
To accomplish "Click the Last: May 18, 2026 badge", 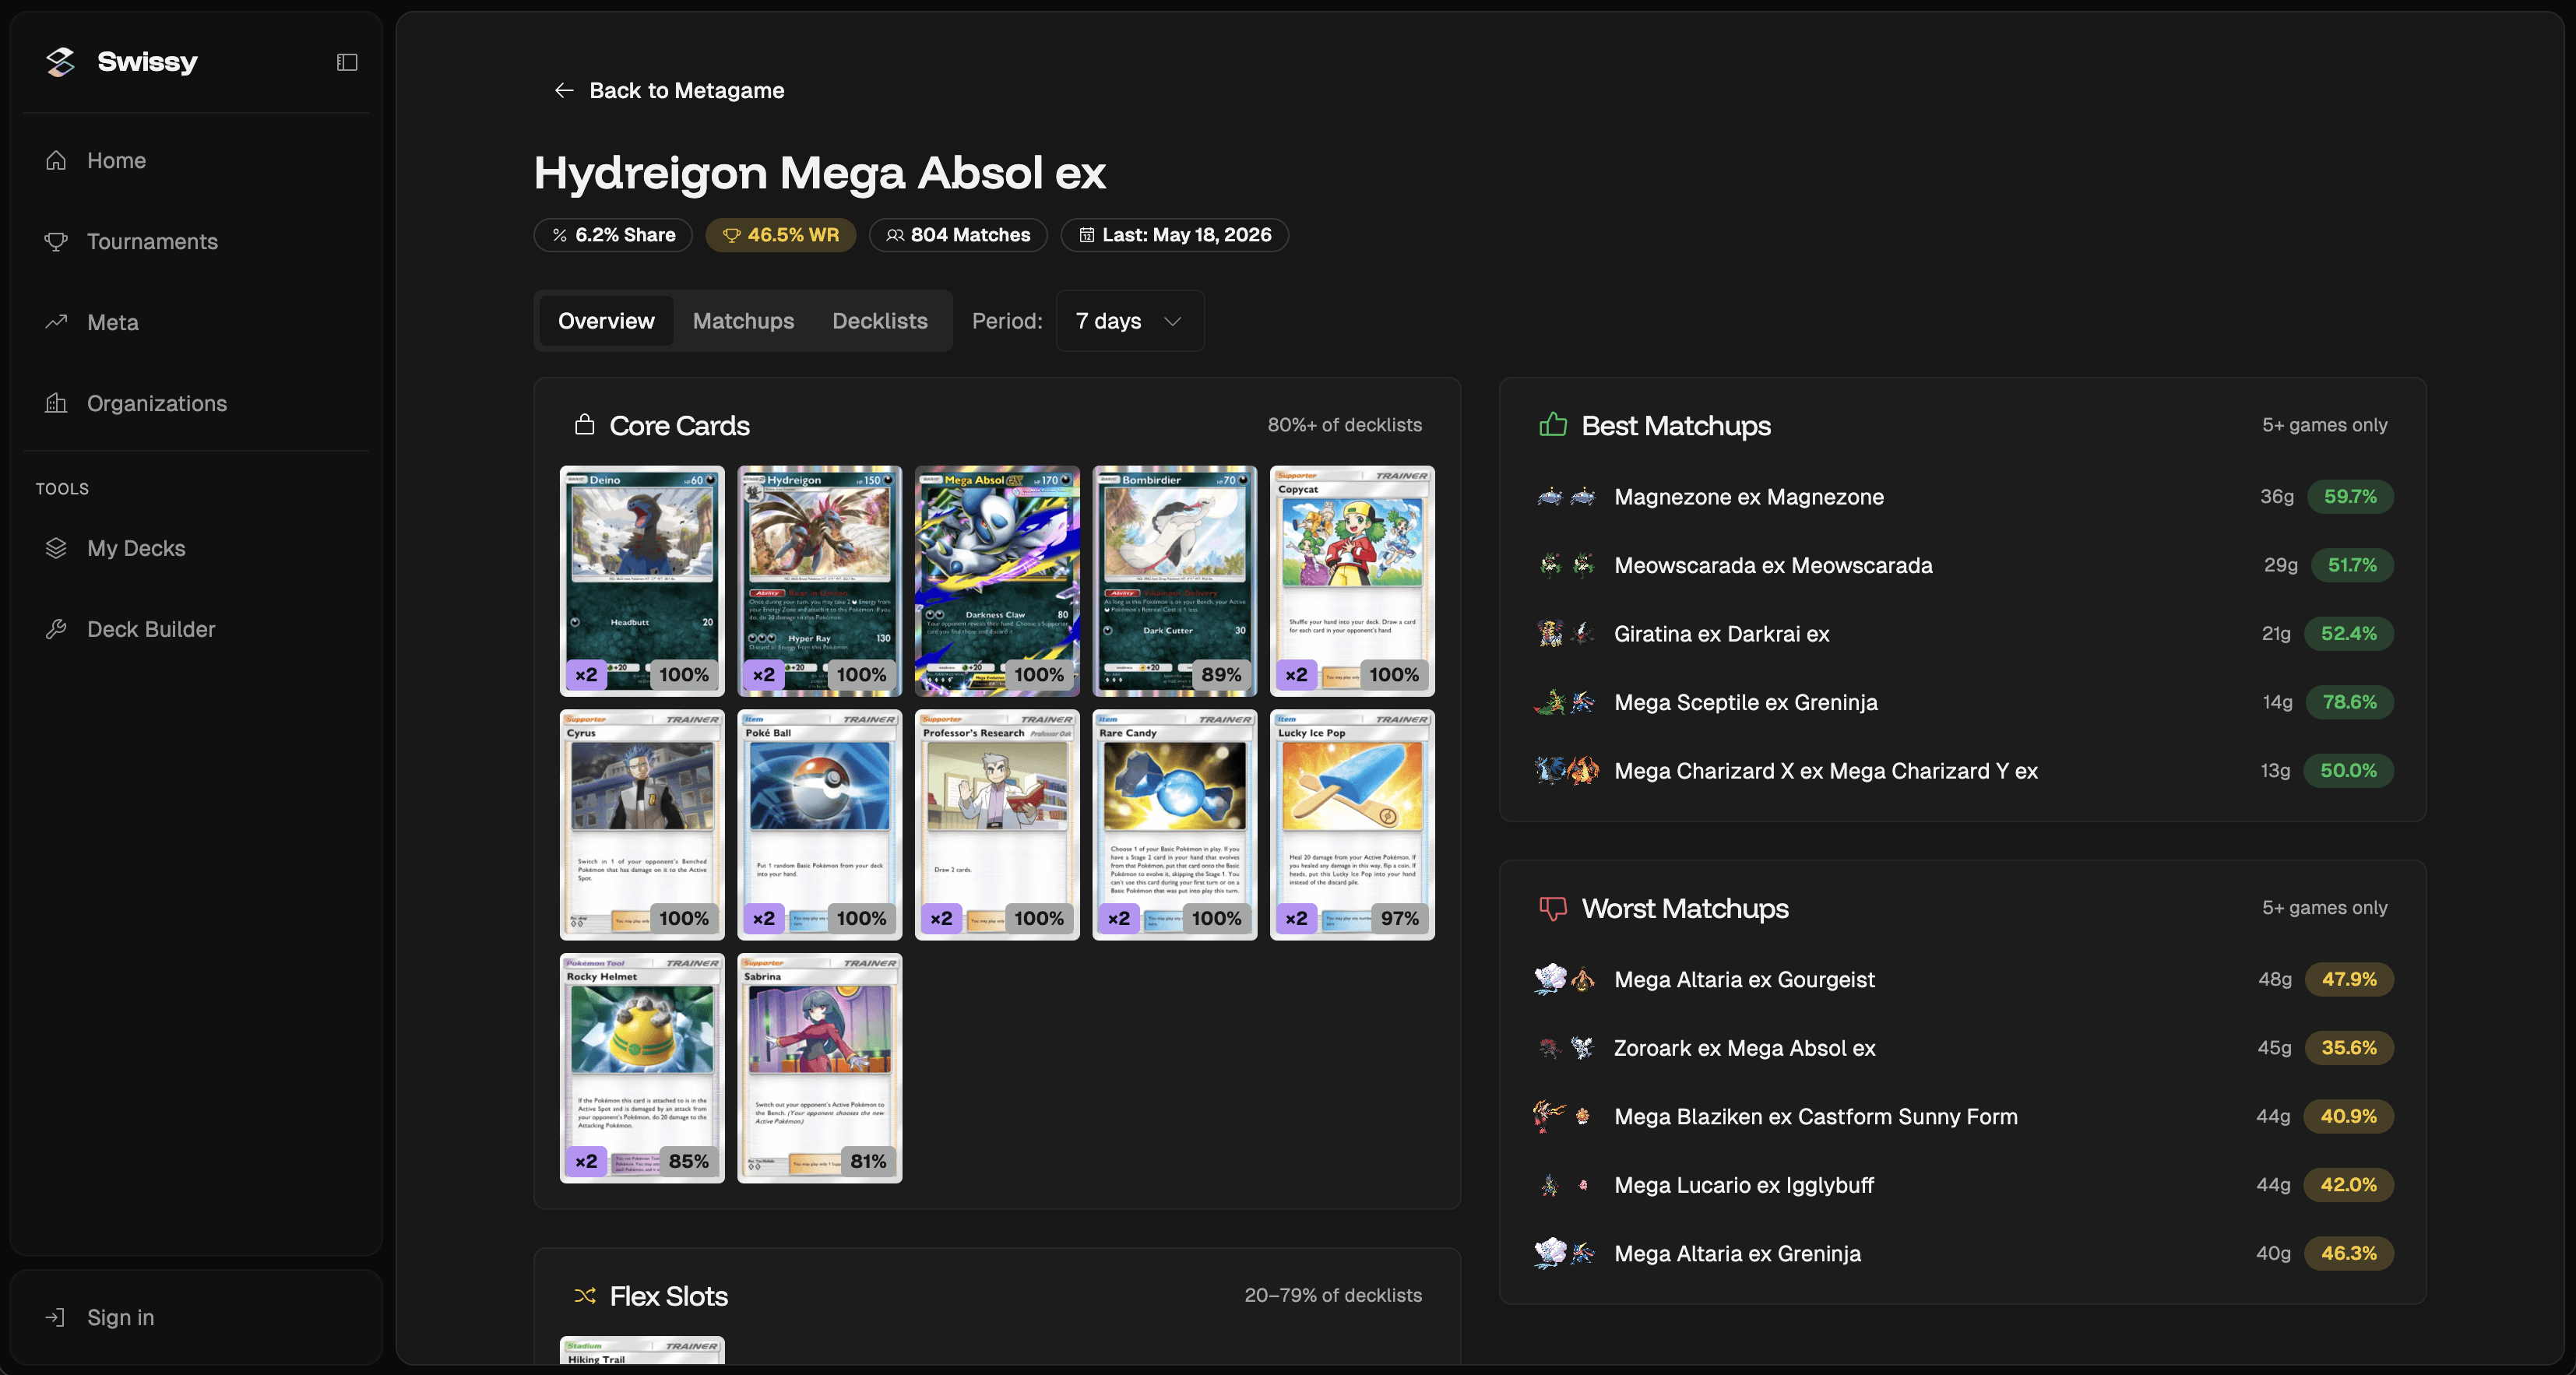I will click(x=1175, y=235).
